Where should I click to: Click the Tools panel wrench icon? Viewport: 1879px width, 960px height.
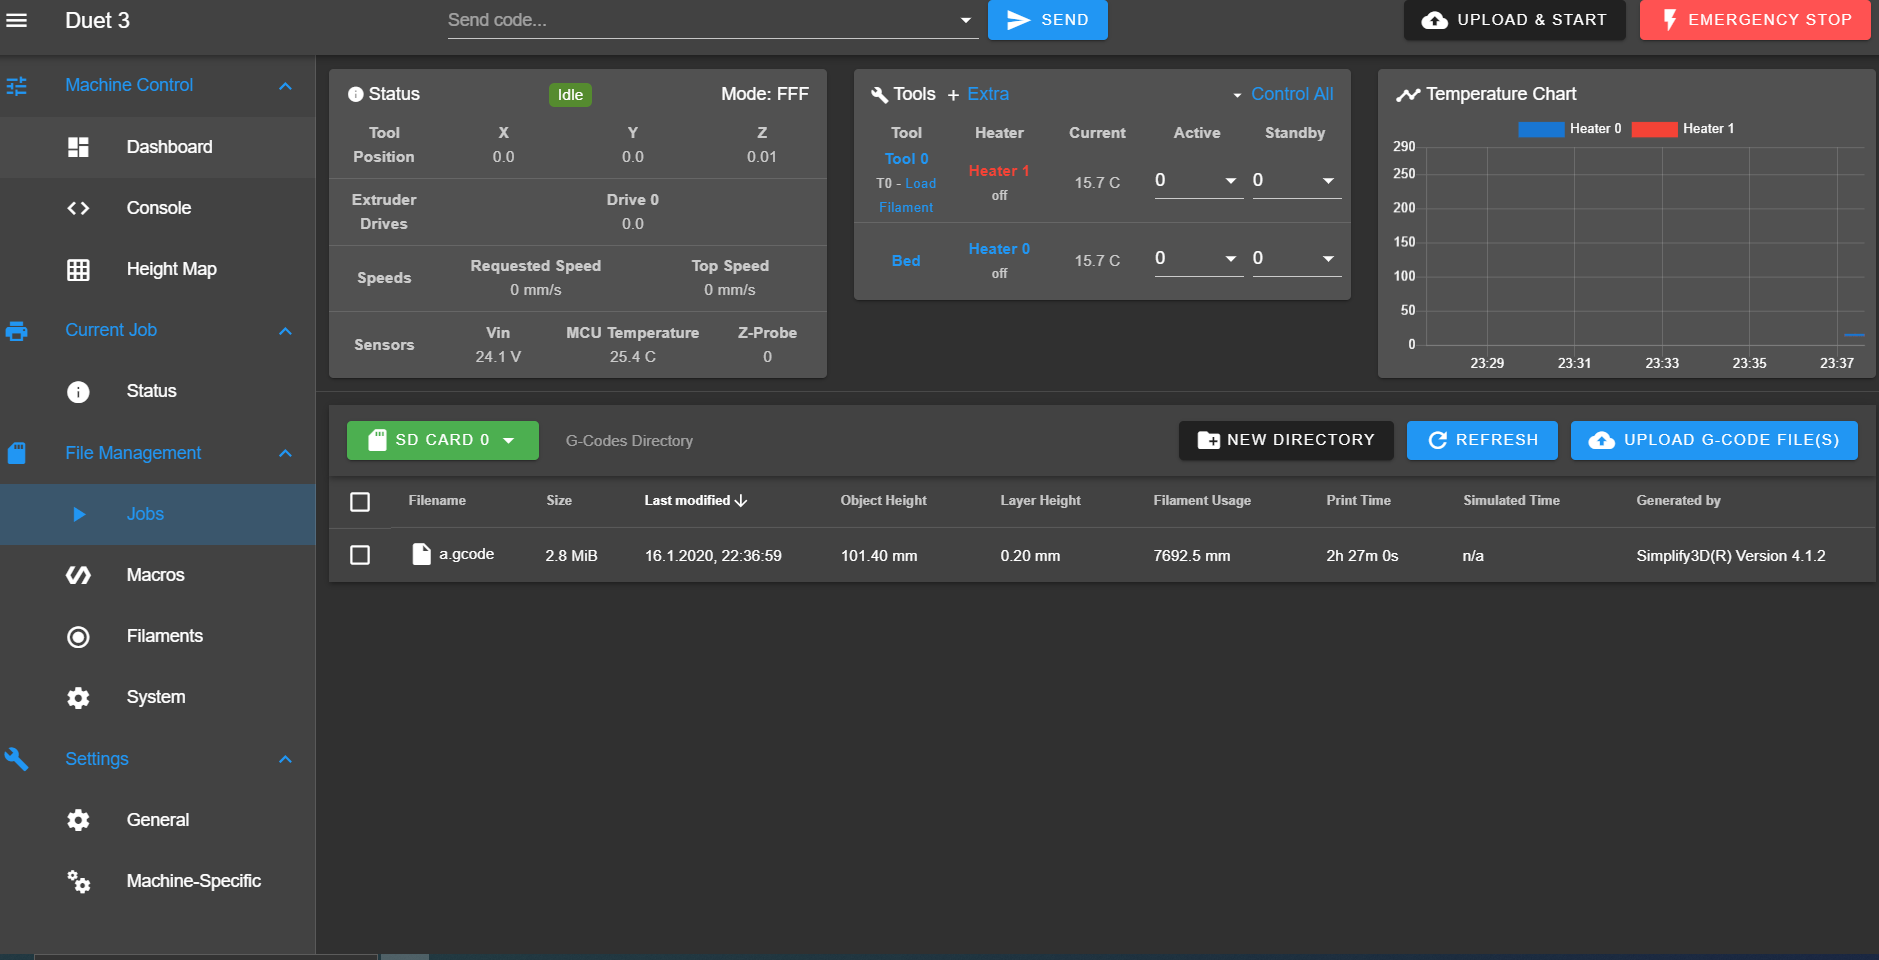tap(880, 95)
